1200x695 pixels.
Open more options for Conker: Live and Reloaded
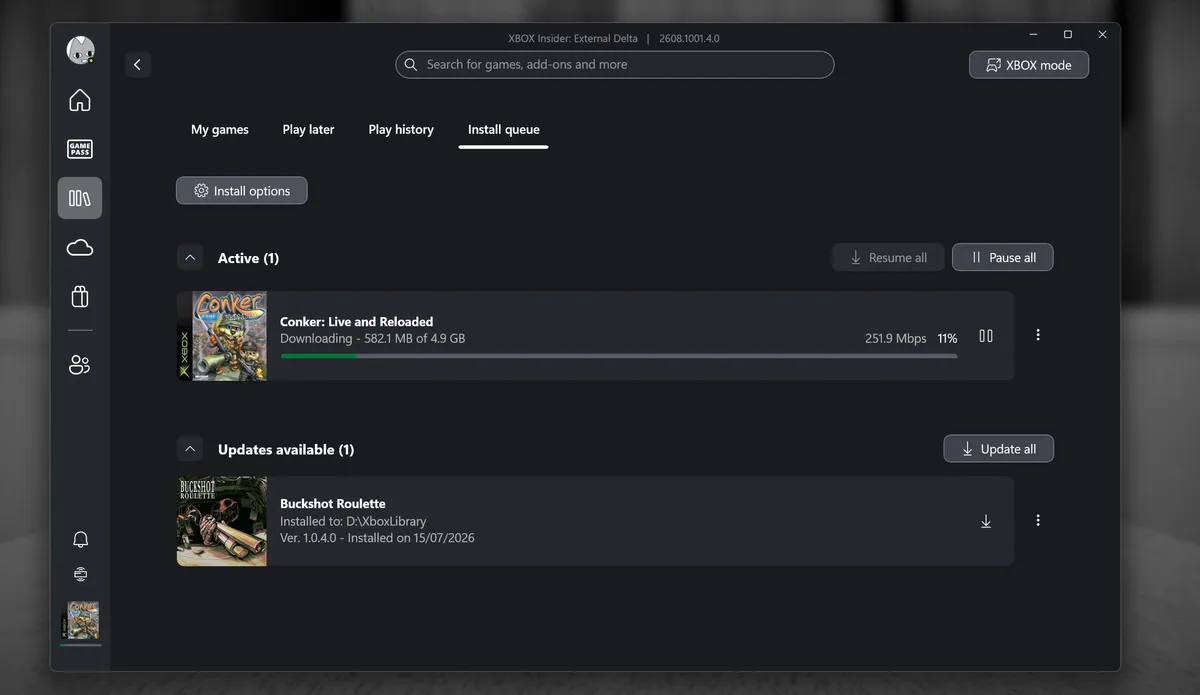click(x=1038, y=335)
